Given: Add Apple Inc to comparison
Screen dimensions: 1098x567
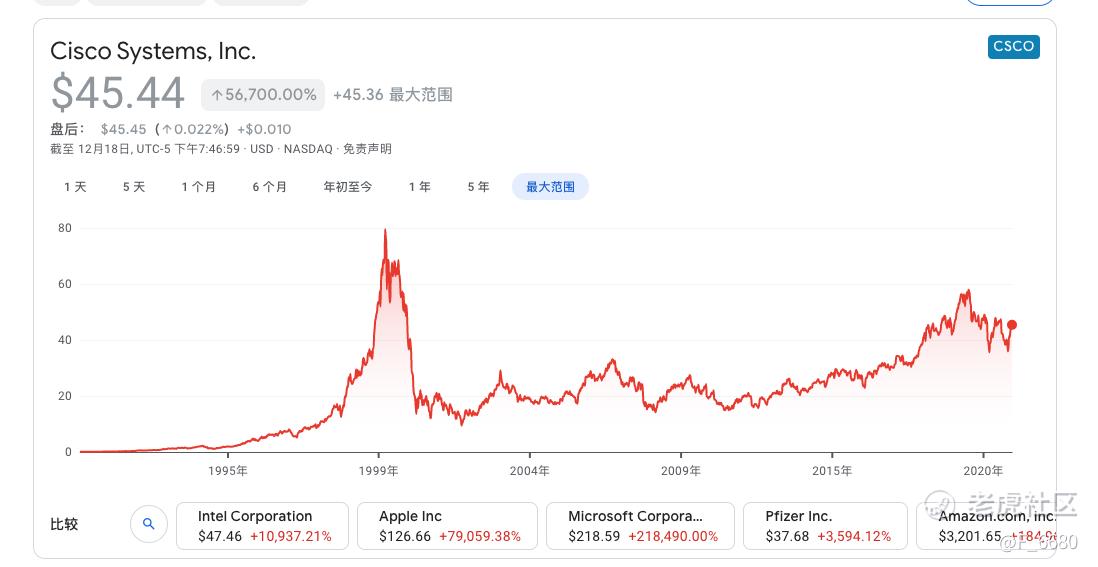Looking at the screenshot, I should click(x=447, y=526).
